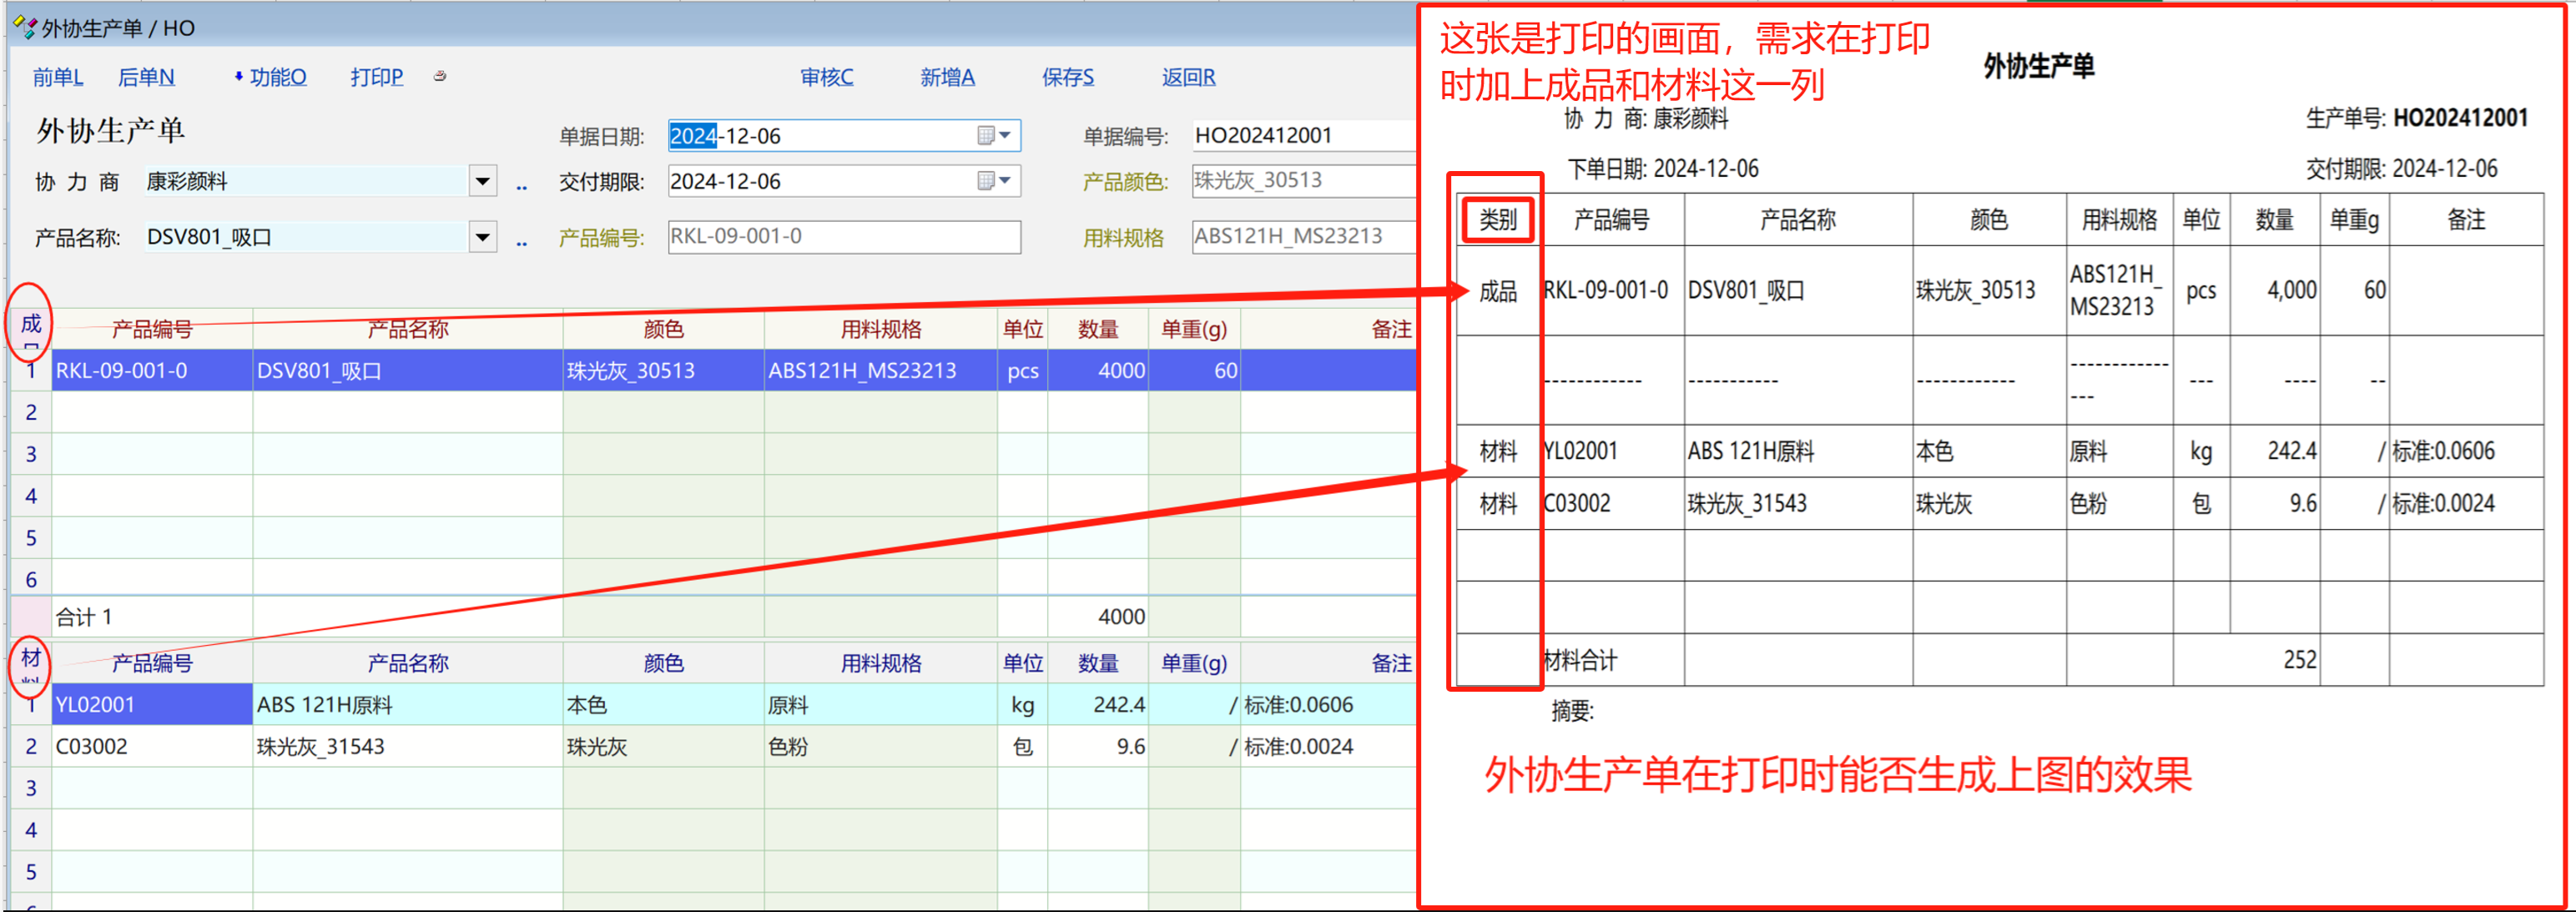Click the lookup dots next to 协力商
Screen dimensions: 2576x912
[x=521, y=185]
